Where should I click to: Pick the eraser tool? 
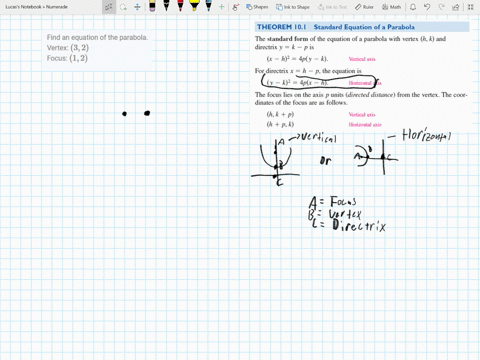[152, 6]
